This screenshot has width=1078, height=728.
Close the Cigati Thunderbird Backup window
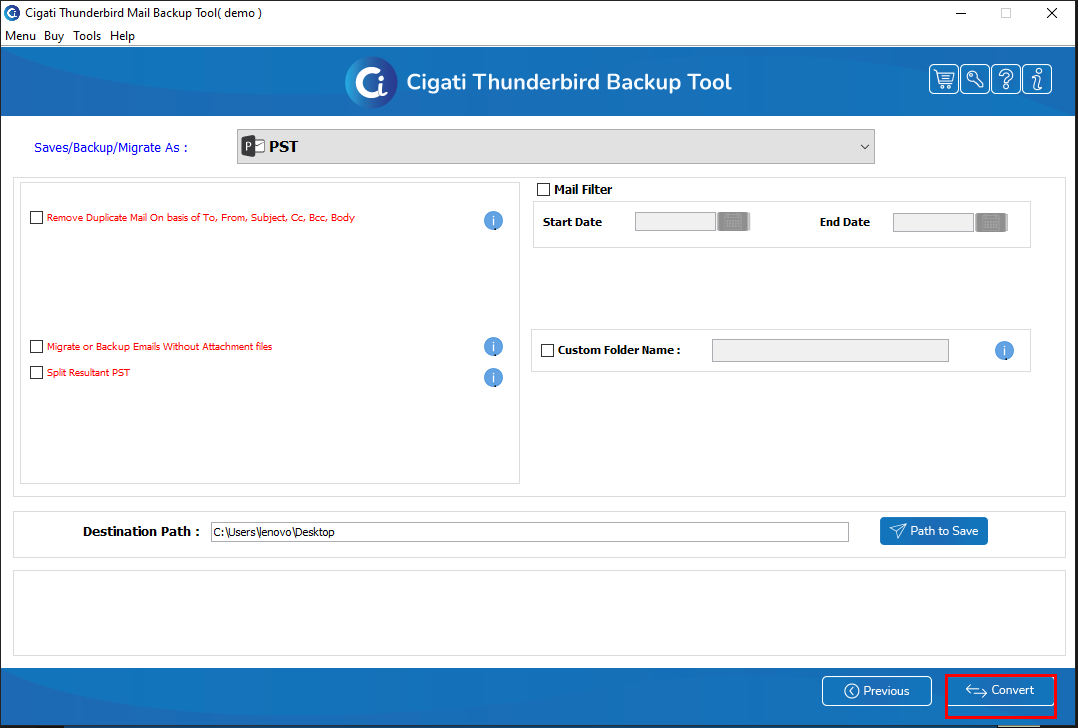point(1052,13)
